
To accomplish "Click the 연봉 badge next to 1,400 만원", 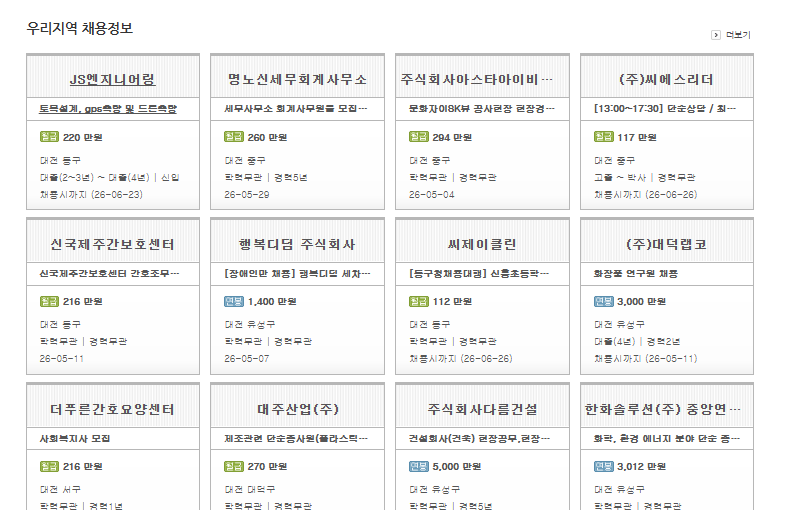I will [x=234, y=301].
